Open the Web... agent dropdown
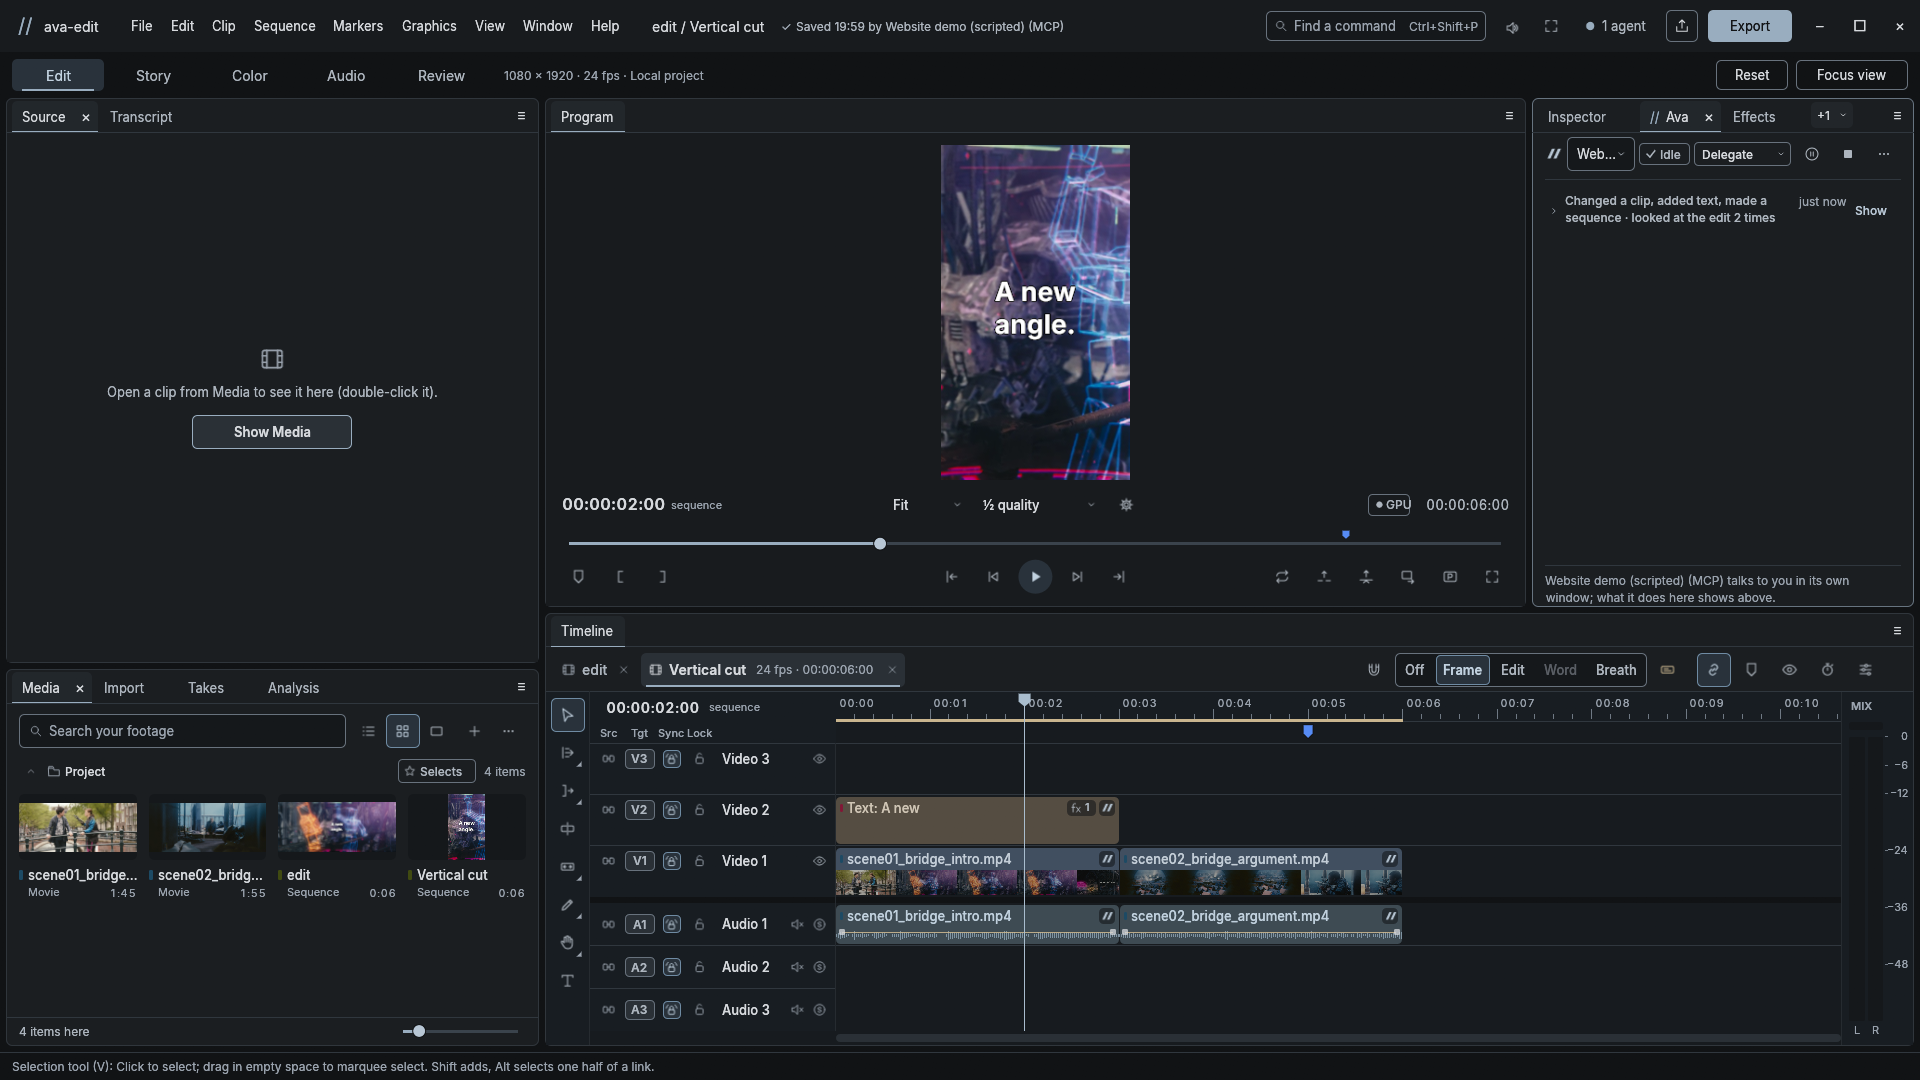The height and width of the screenshot is (1080, 1920). (1601, 154)
